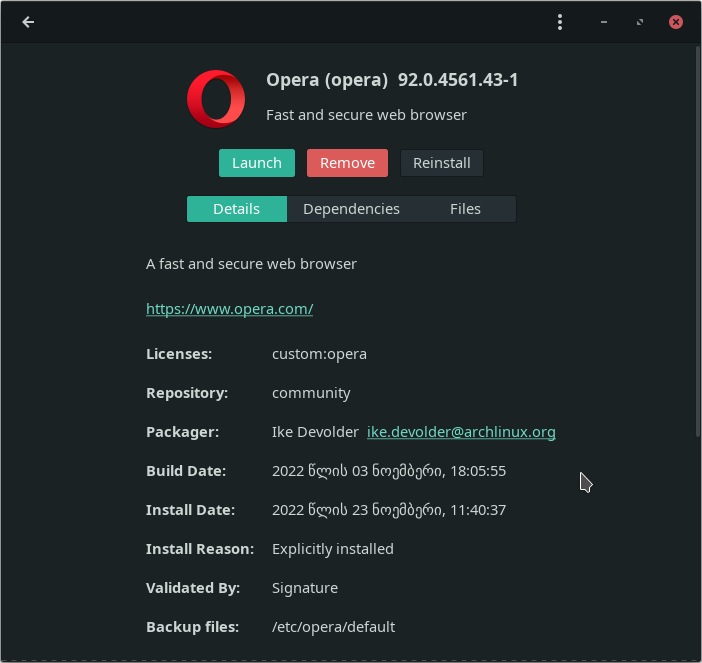The width and height of the screenshot is (702, 663).
Task: Select the Details tab
Action: (x=237, y=209)
